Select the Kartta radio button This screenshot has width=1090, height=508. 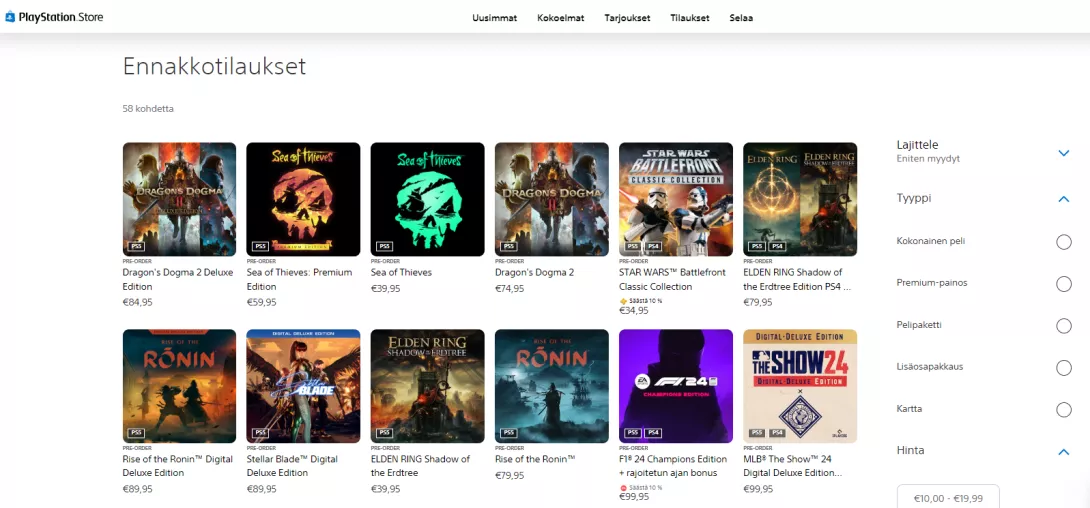pyautogui.click(x=1064, y=410)
